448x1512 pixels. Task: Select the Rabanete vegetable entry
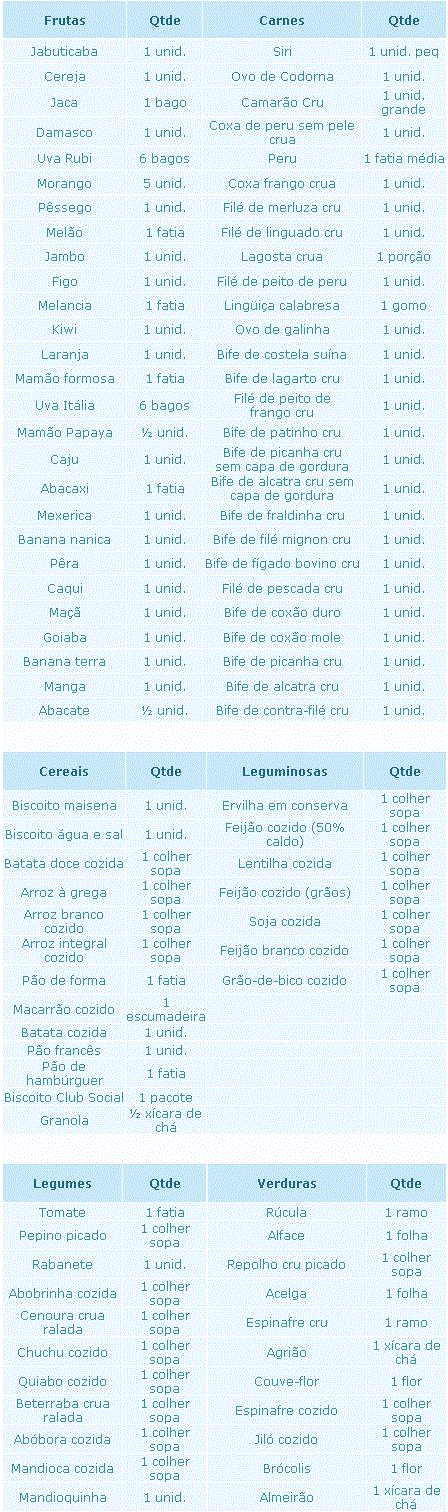point(63,1265)
